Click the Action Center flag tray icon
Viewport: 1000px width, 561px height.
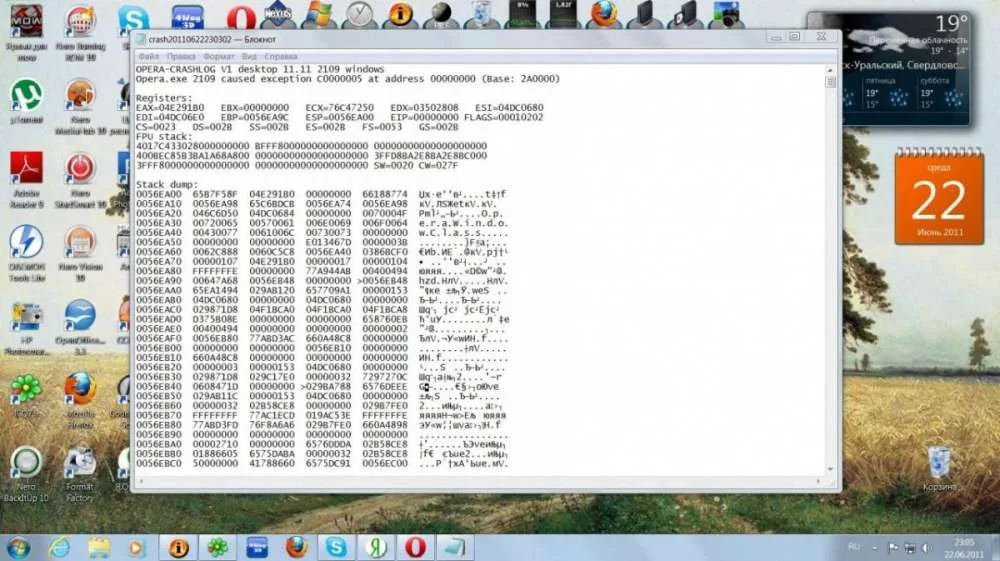click(893, 548)
